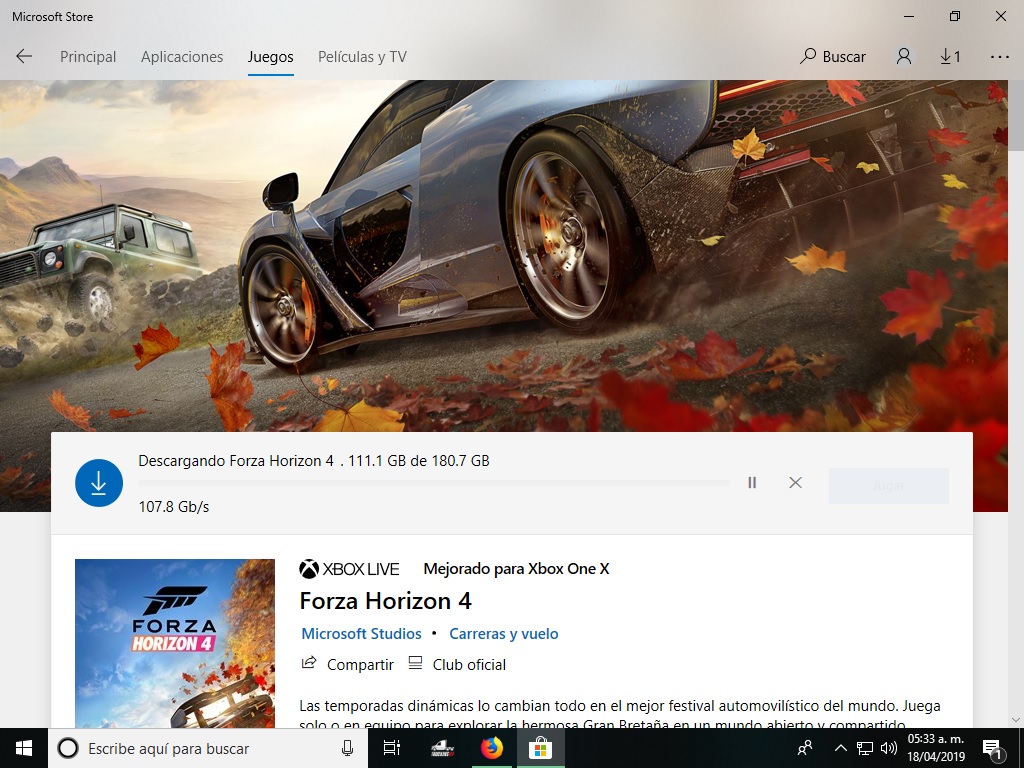This screenshot has height=768, width=1024.
Task: Click the Microsoft Store taskbar icon
Action: (x=541, y=748)
